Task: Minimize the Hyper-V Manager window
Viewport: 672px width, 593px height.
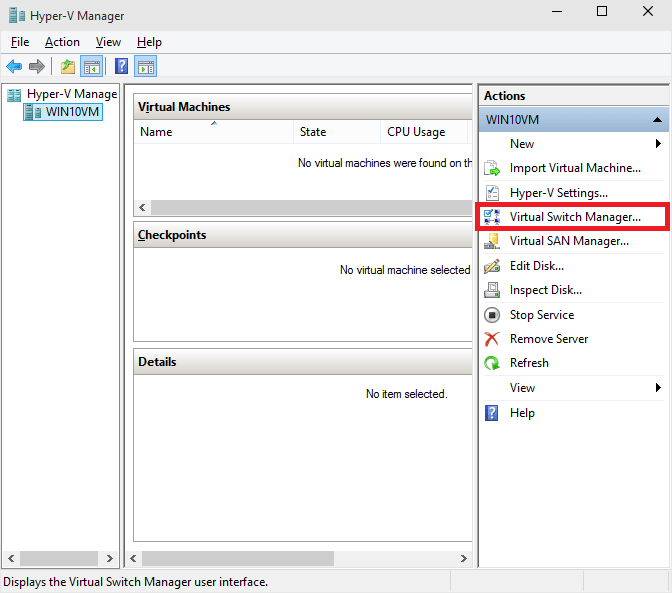Action: (557, 12)
